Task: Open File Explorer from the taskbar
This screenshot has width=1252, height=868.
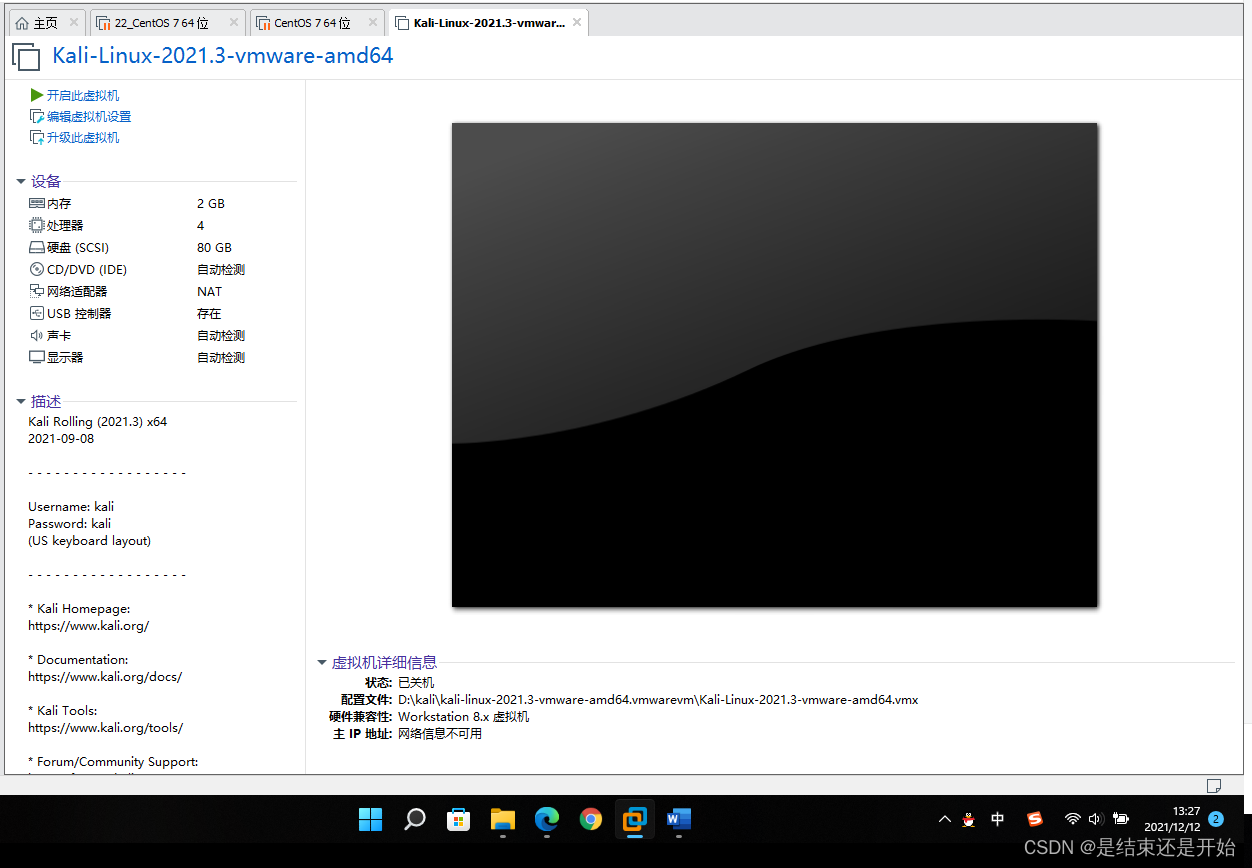Action: pyautogui.click(x=502, y=820)
